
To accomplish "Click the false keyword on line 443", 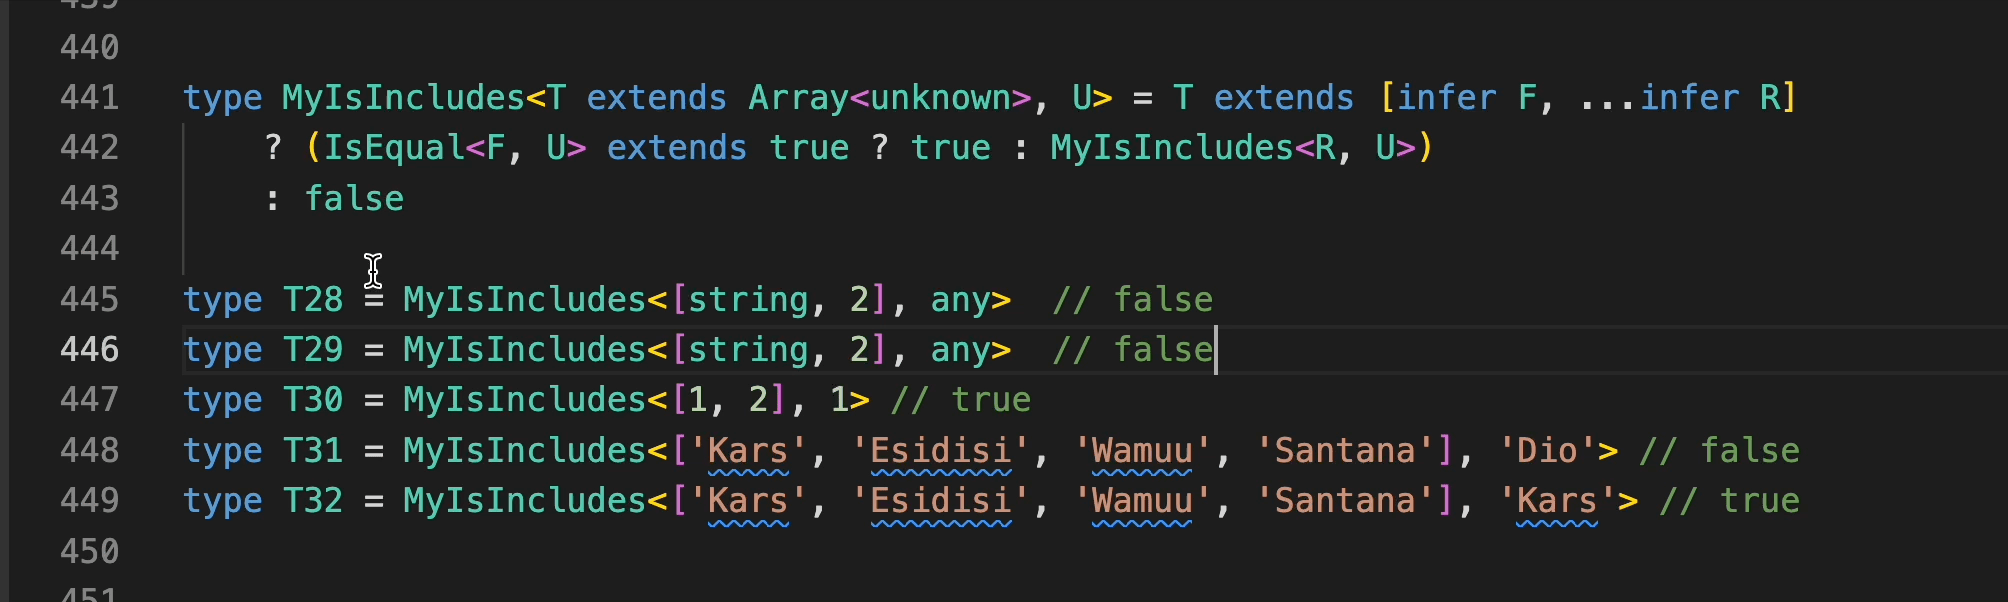I will (354, 198).
